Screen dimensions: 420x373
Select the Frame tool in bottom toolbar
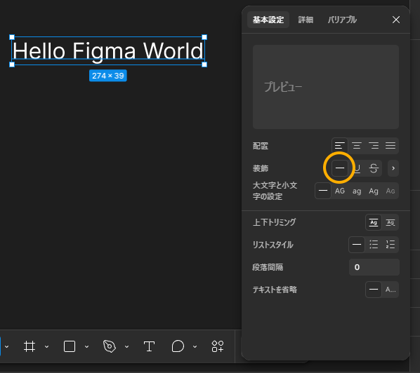tap(29, 346)
